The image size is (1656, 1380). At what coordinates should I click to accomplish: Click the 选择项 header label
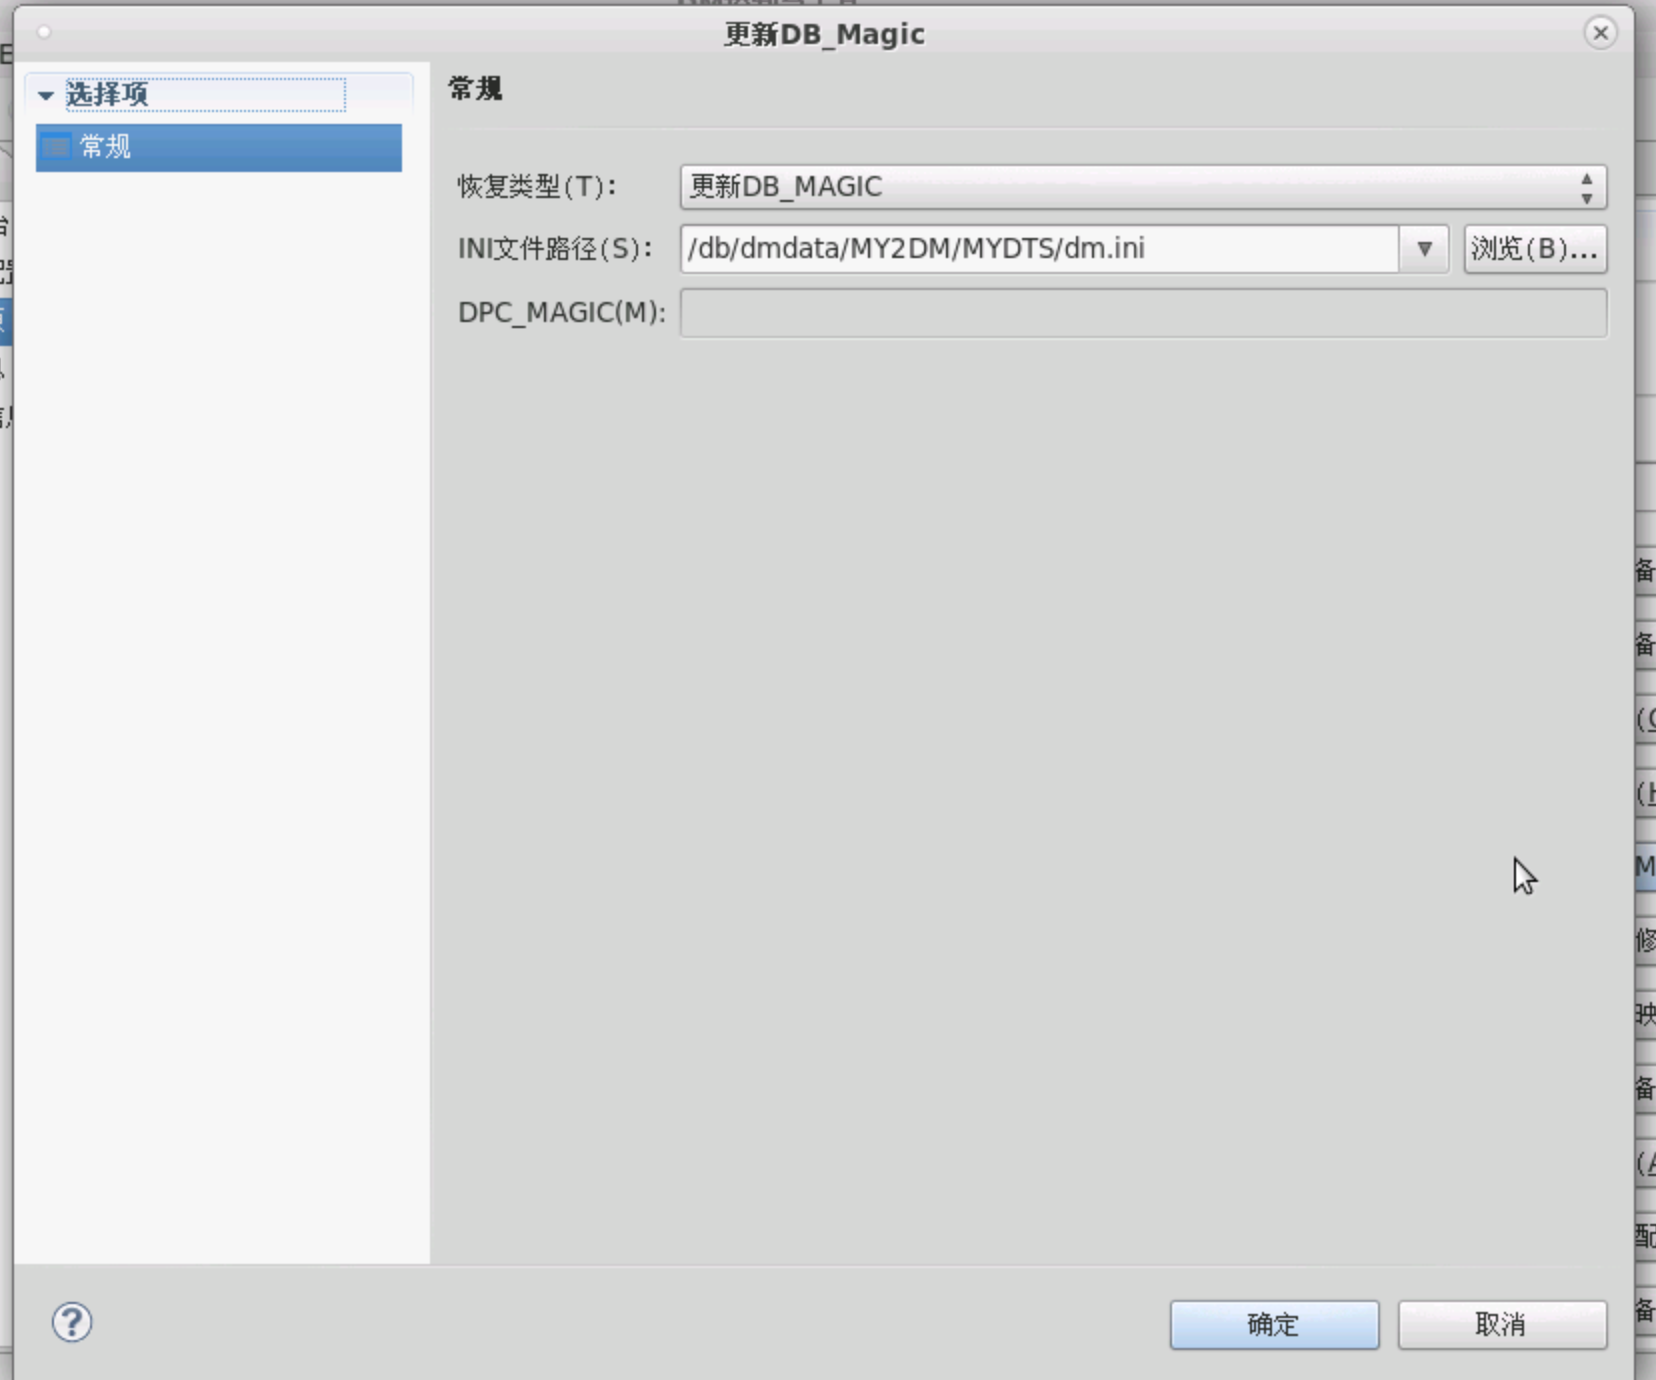(x=107, y=94)
